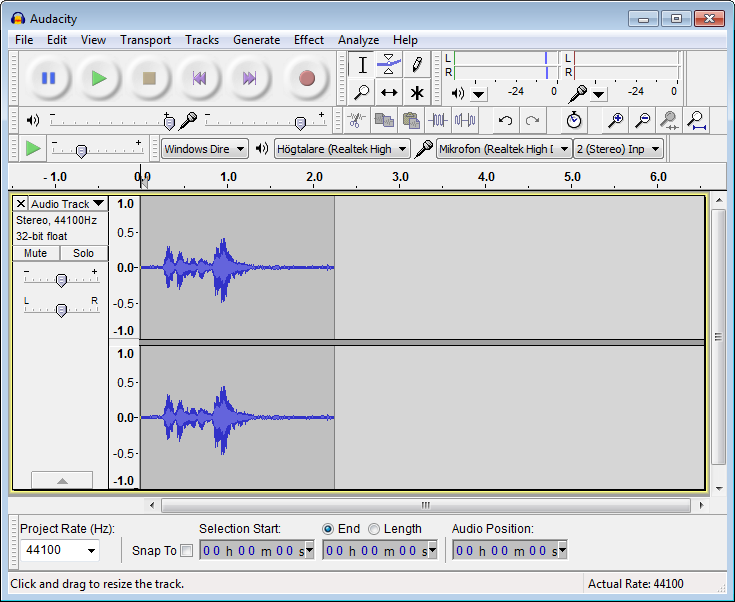Click the Fit Project zoom icon
Image resolution: width=735 pixels, height=602 pixels.
pyautogui.click(x=697, y=120)
